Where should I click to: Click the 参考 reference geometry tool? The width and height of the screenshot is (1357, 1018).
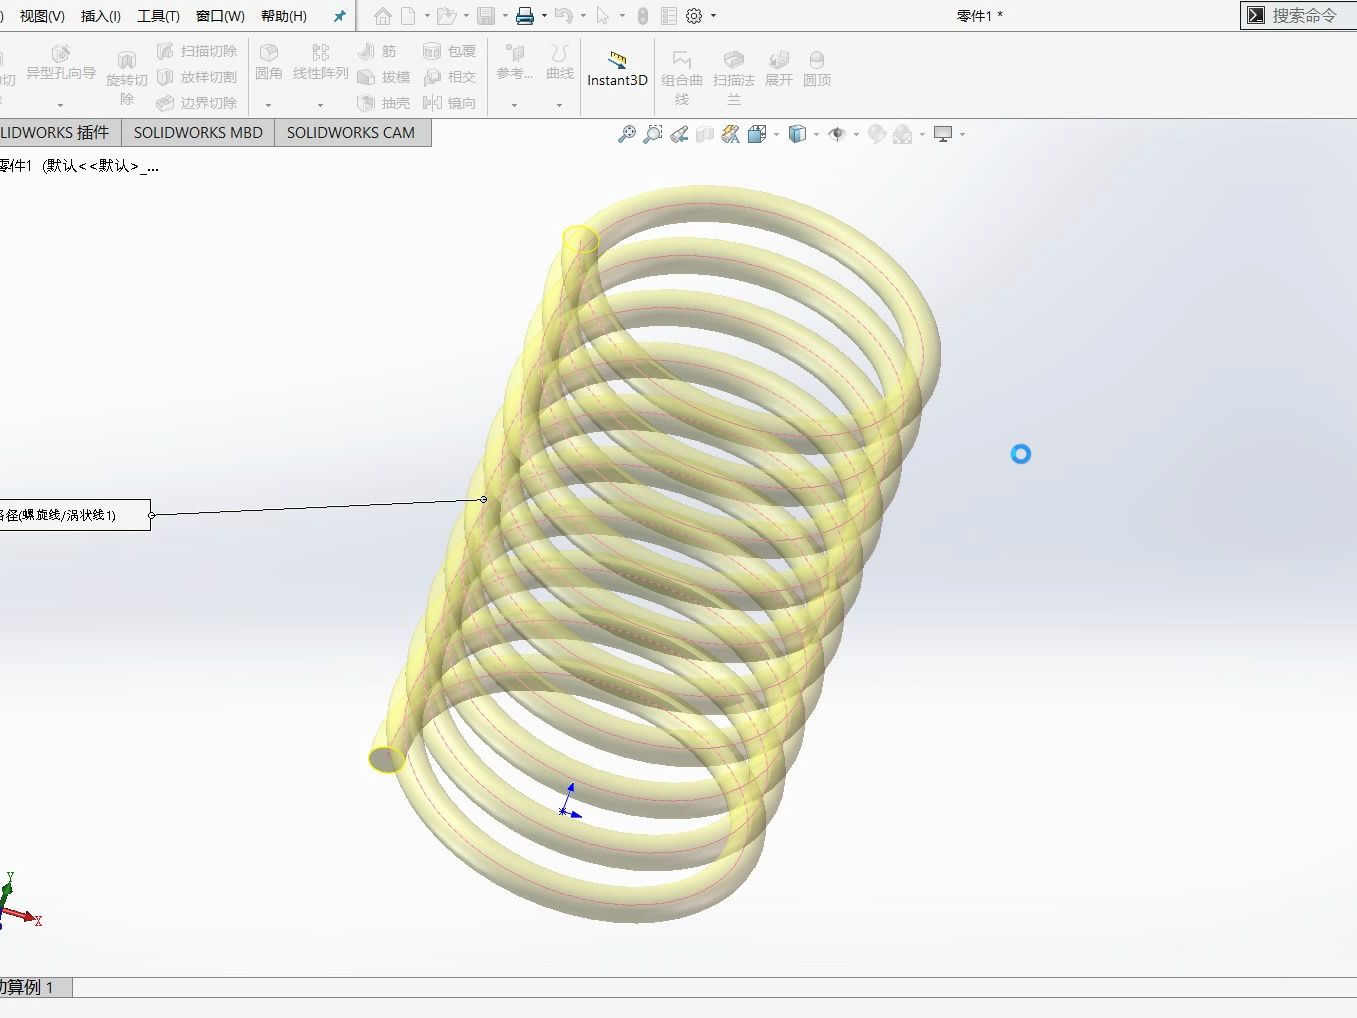click(x=514, y=62)
